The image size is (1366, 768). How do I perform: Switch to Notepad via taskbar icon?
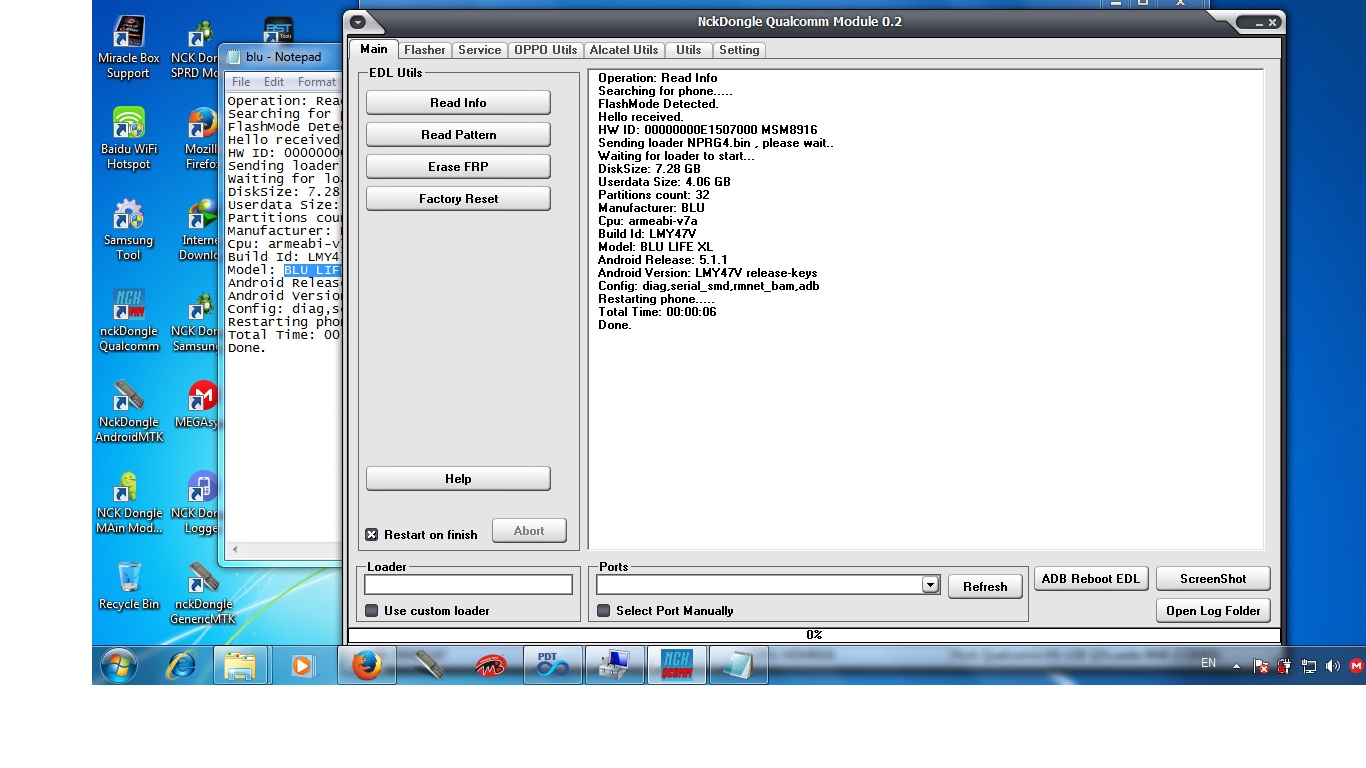click(738, 665)
